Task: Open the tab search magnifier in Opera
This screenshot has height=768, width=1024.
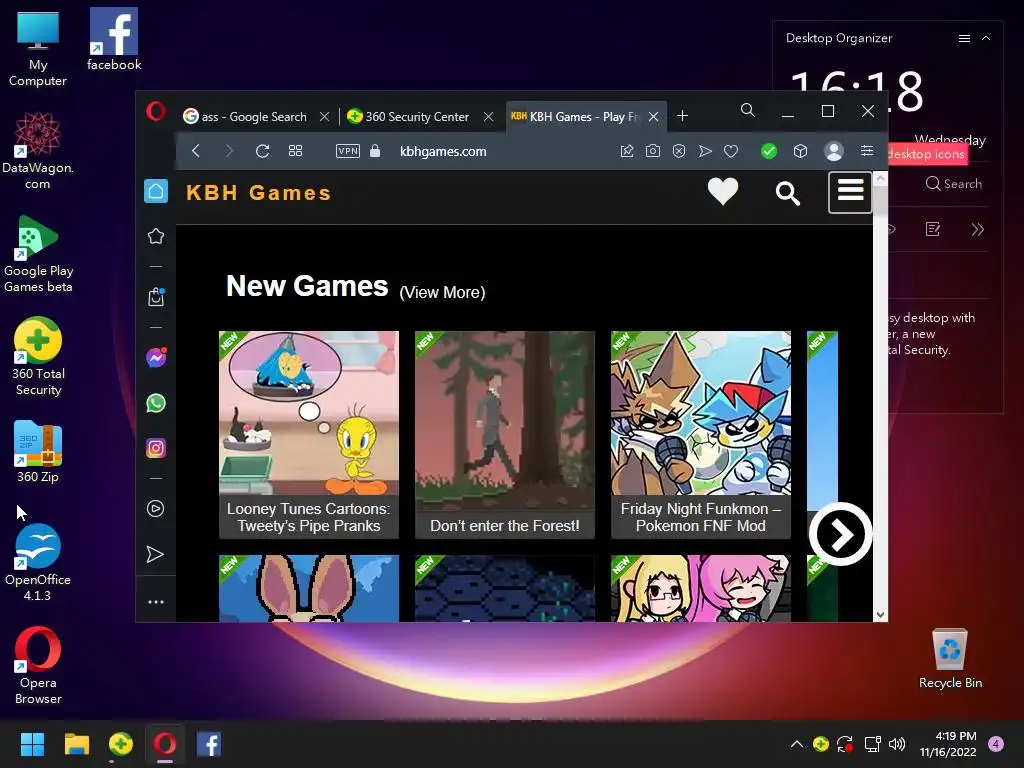Action: pos(748,110)
